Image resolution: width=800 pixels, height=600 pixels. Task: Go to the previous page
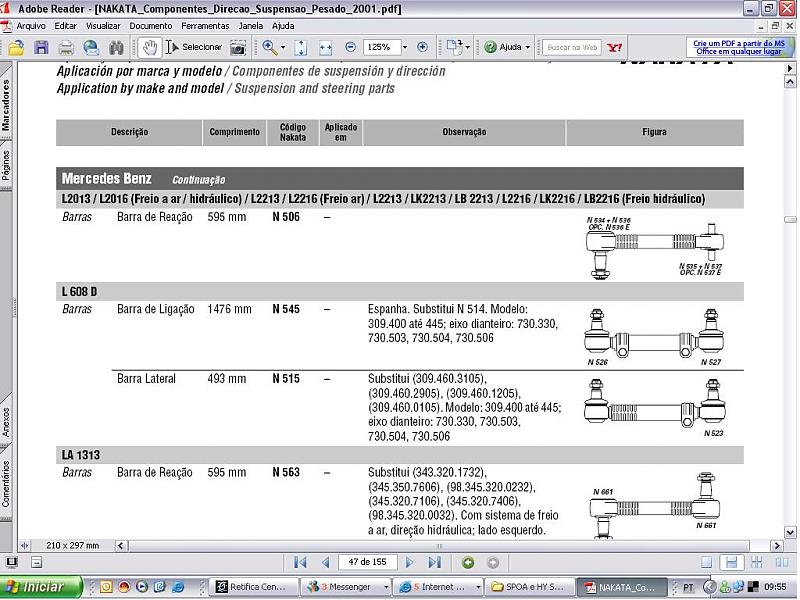(326, 562)
